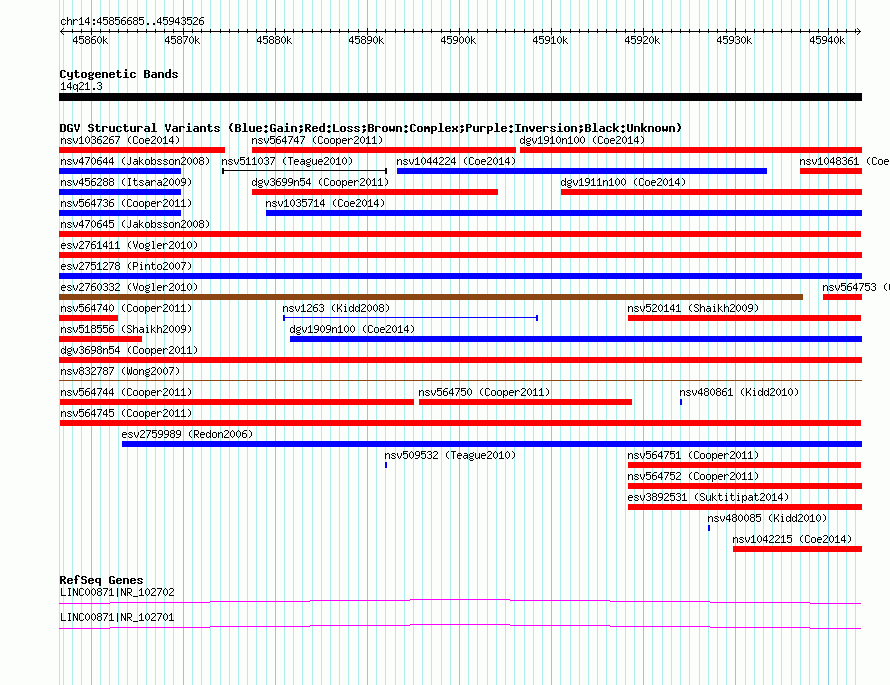Image resolution: width=890 pixels, height=685 pixels.
Task: Select esv2761411 (Vogler2010) loss variant
Action: pyautogui.click(x=460, y=255)
